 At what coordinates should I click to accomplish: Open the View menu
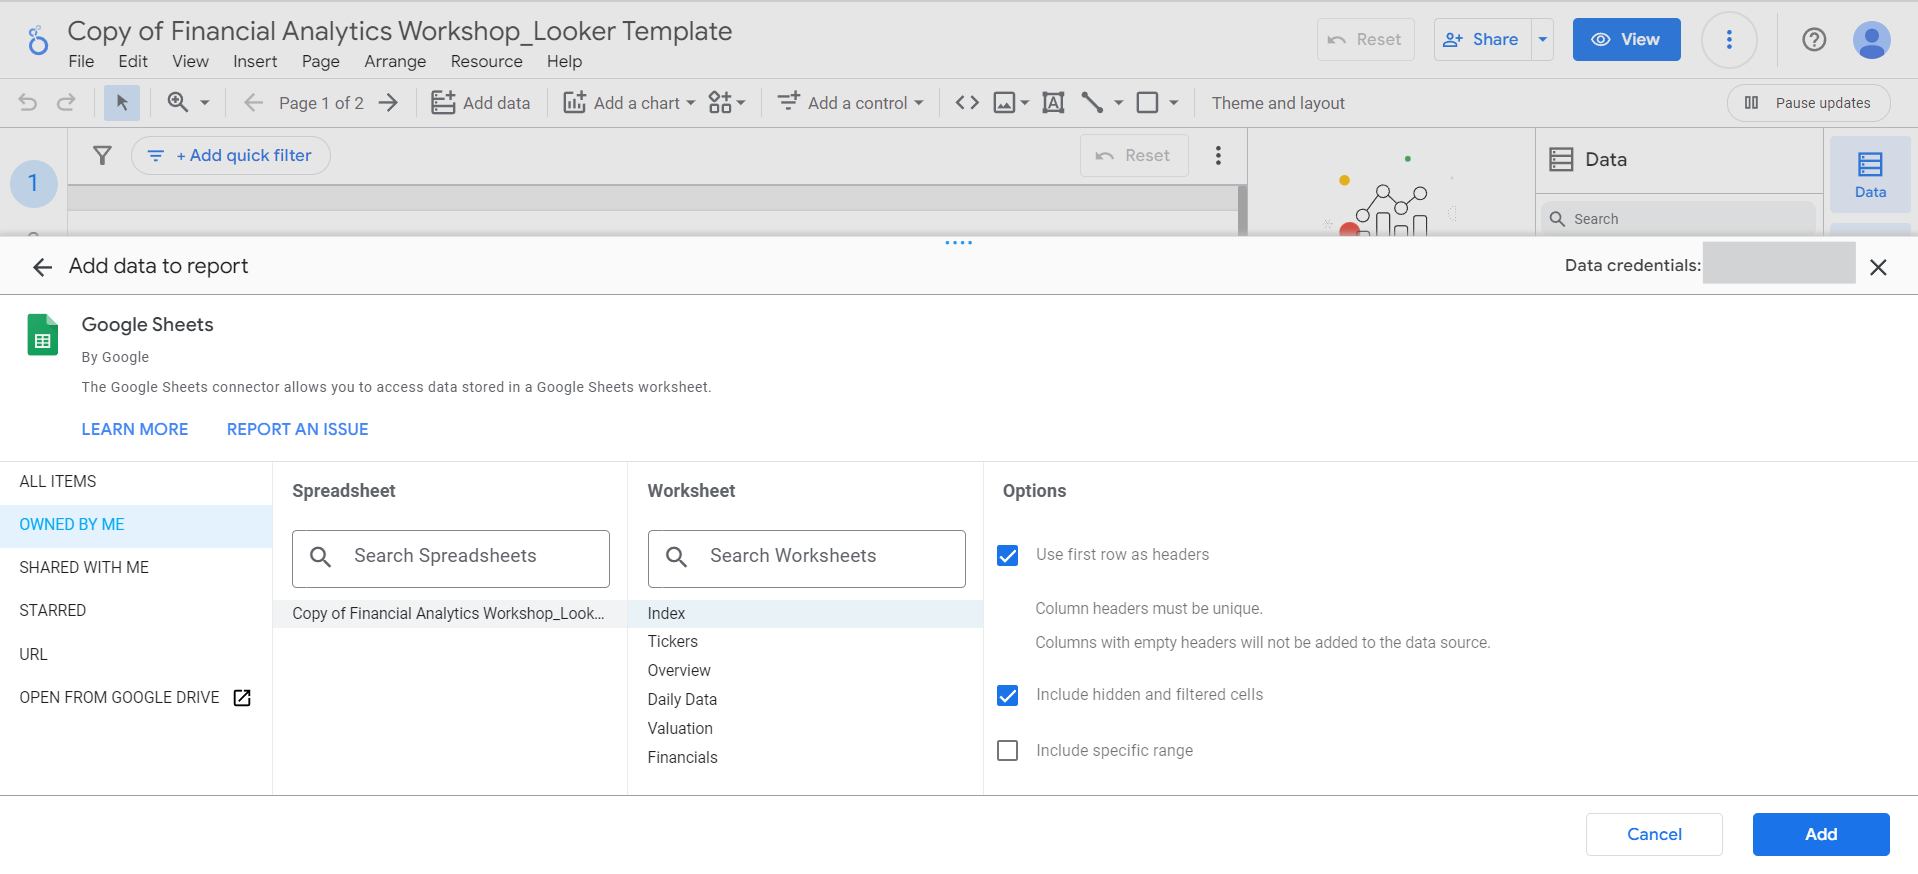(x=190, y=62)
